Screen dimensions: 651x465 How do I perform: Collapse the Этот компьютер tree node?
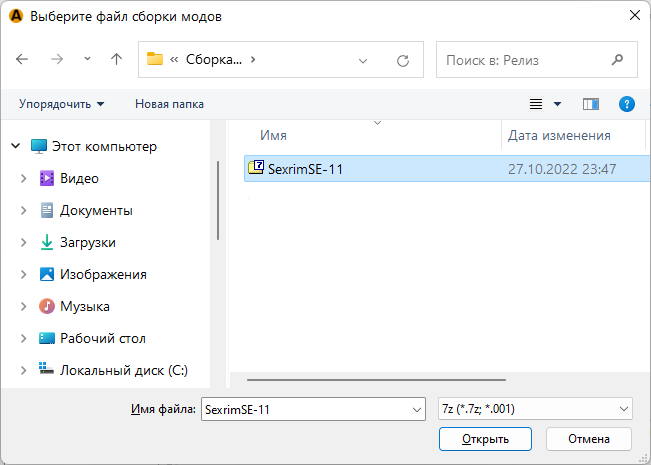15,146
